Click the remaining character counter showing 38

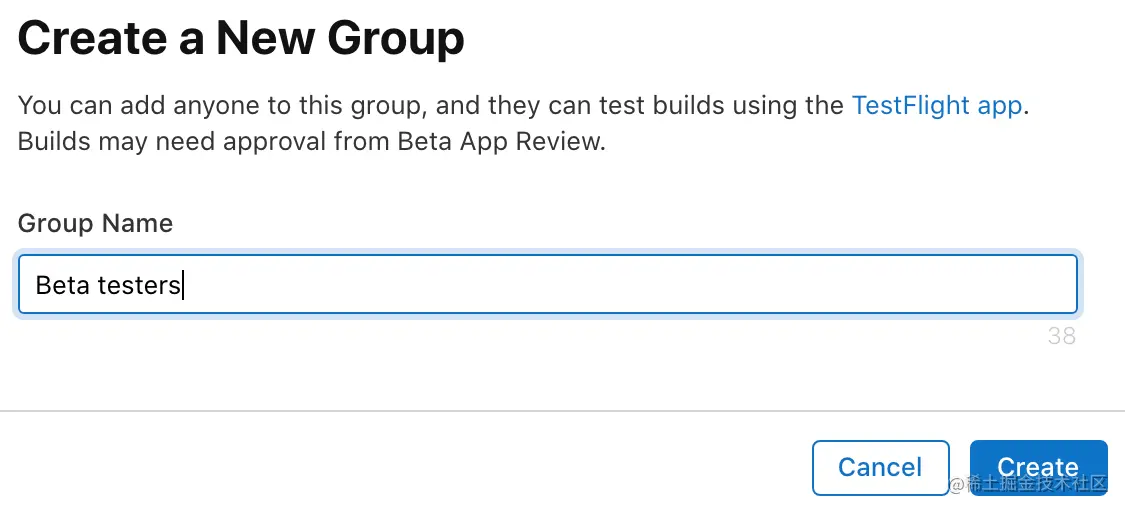tap(1061, 336)
